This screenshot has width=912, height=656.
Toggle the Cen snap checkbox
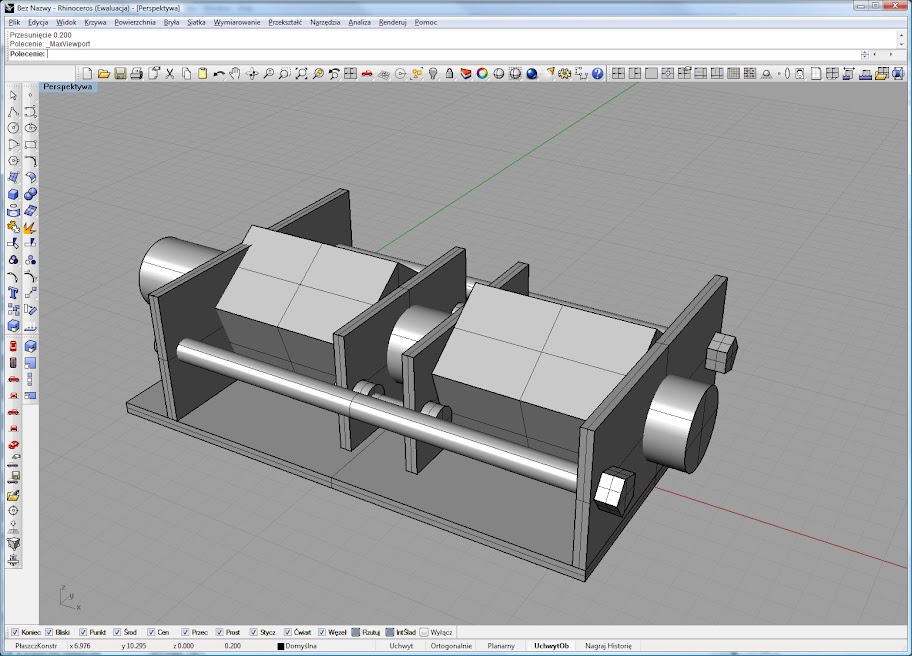151,632
